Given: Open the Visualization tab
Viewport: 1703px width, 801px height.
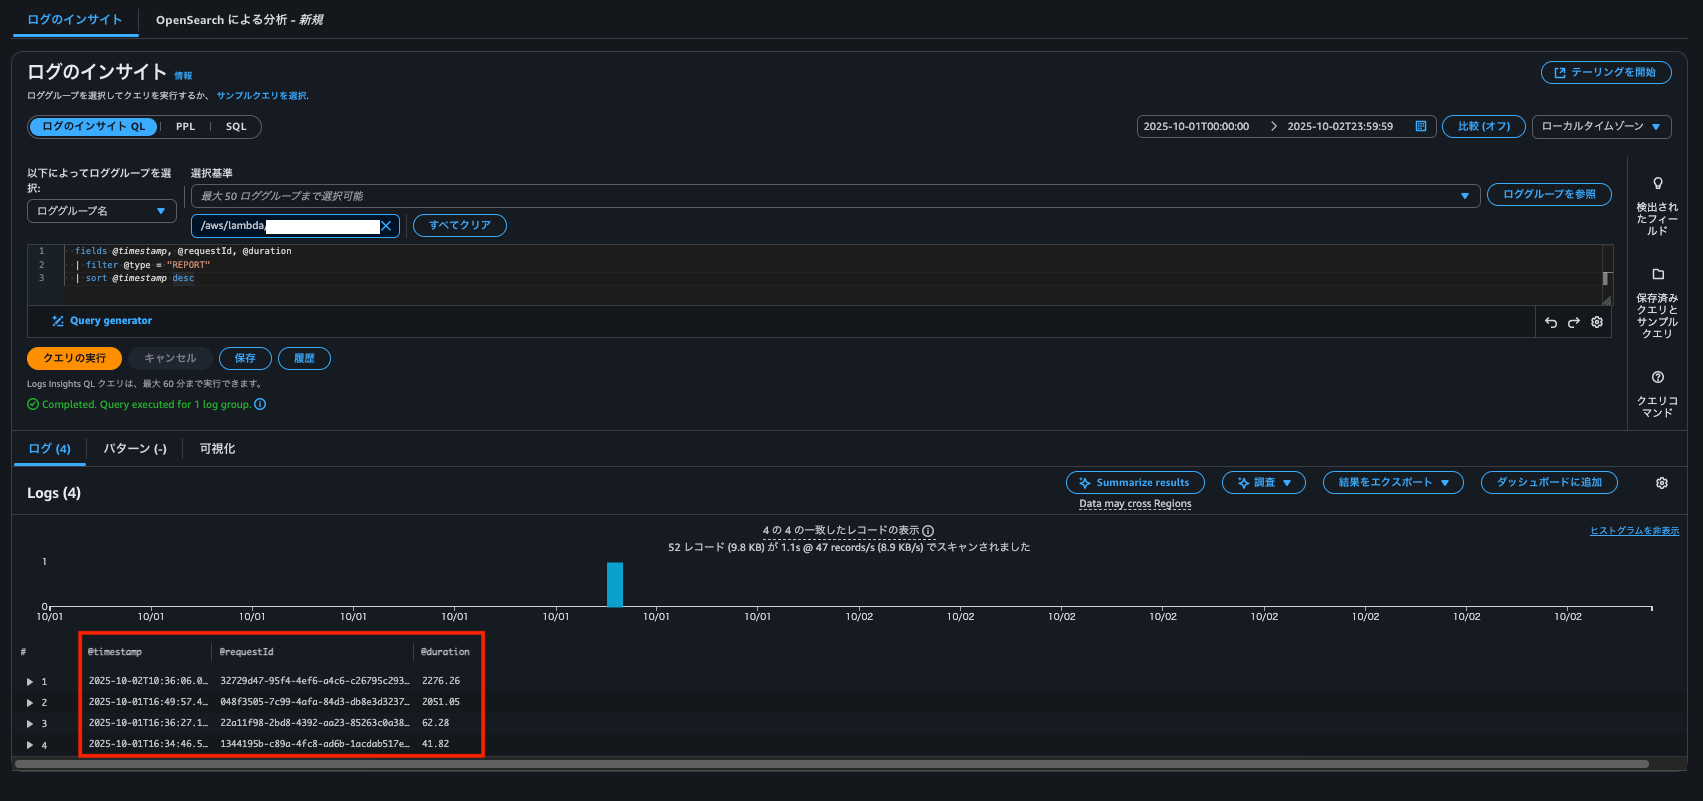Looking at the screenshot, I should click(217, 449).
